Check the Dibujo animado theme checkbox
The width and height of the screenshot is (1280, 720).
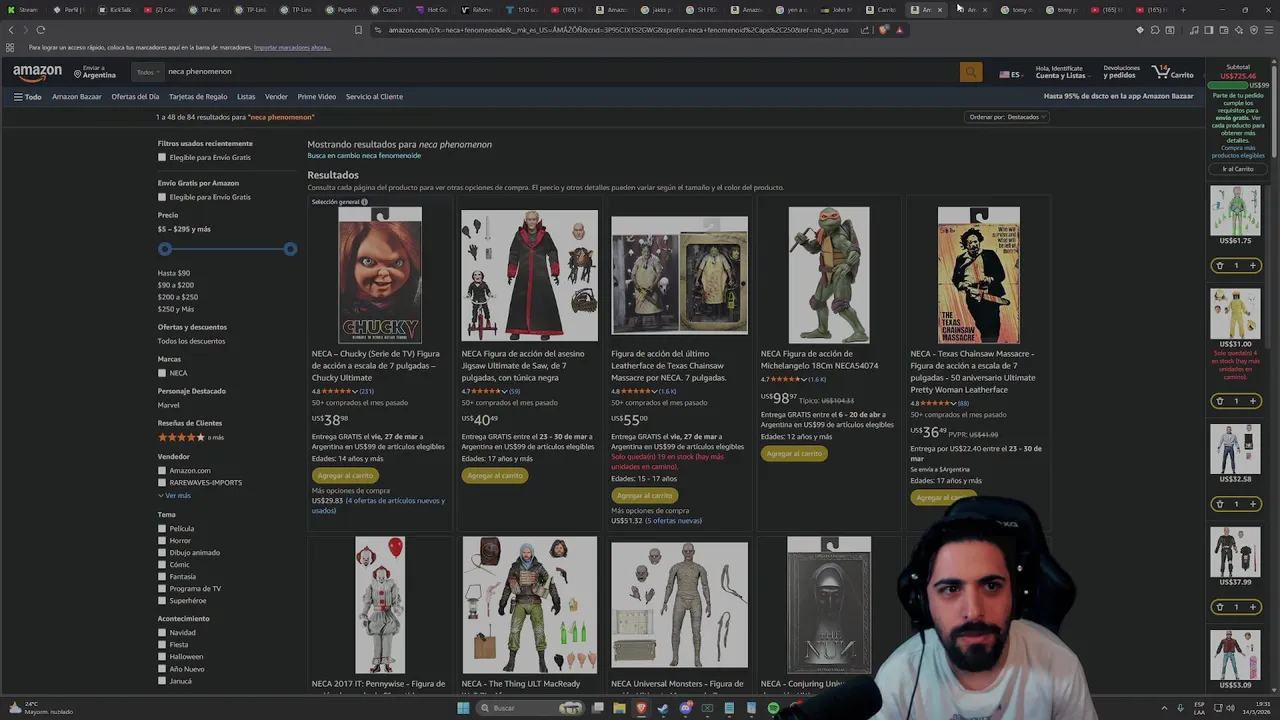(162, 552)
